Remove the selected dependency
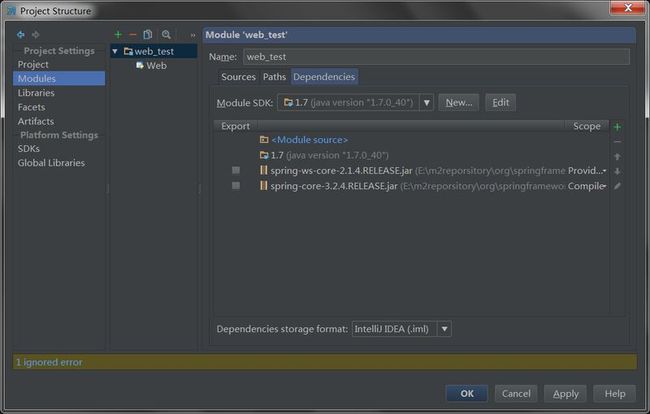The height and width of the screenshot is (414, 650). pos(617,142)
